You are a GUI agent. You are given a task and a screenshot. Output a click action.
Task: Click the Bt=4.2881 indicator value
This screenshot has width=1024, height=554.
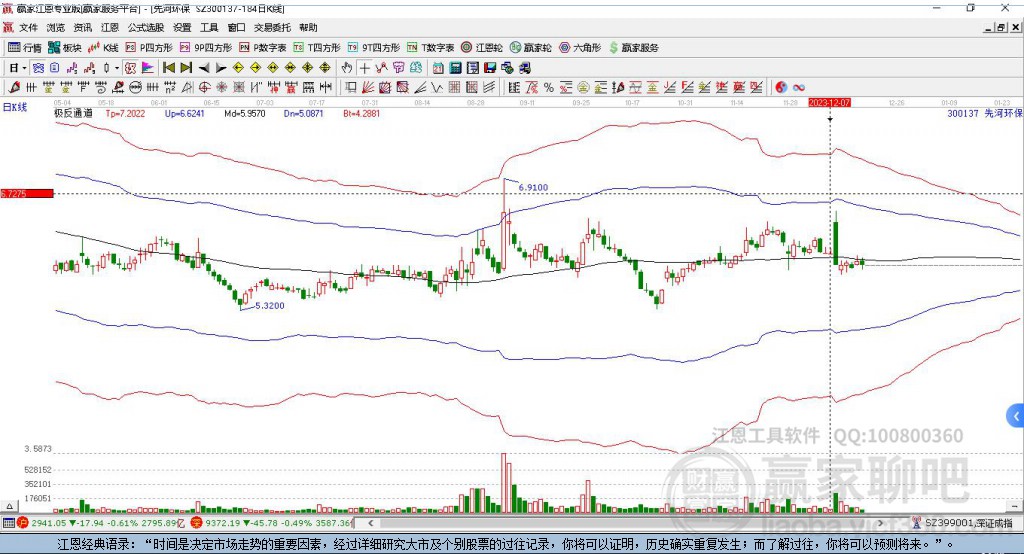pyautogui.click(x=361, y=113)
